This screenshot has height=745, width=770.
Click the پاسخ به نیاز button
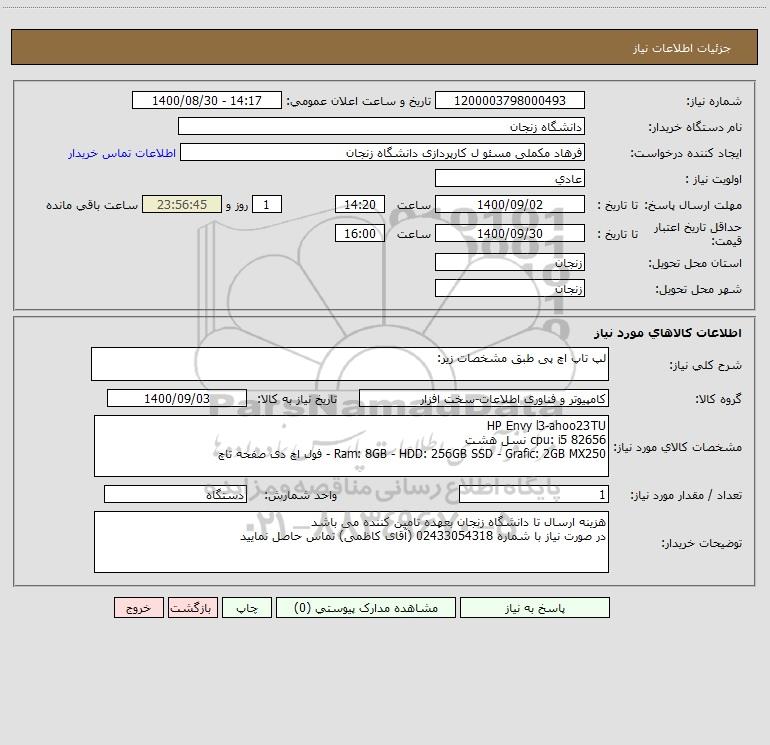pyautogui.click(x=534, y=607)
